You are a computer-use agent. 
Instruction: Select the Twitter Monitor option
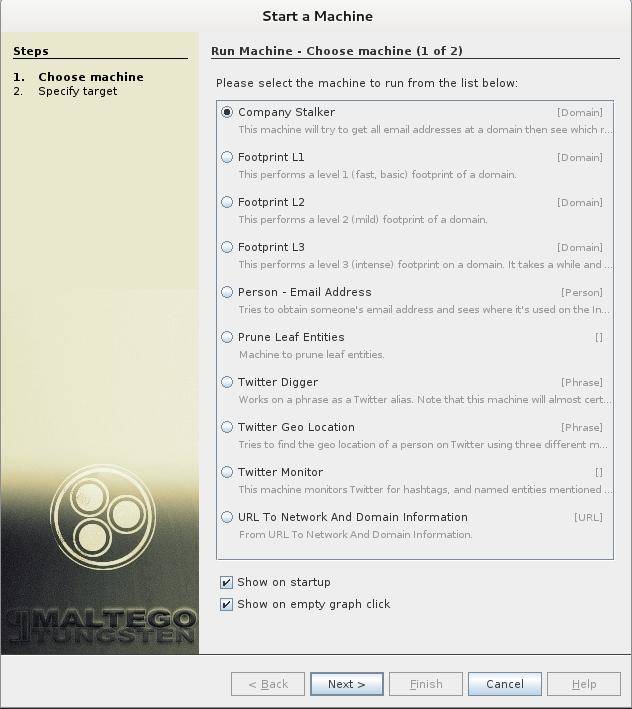point(227,472)
